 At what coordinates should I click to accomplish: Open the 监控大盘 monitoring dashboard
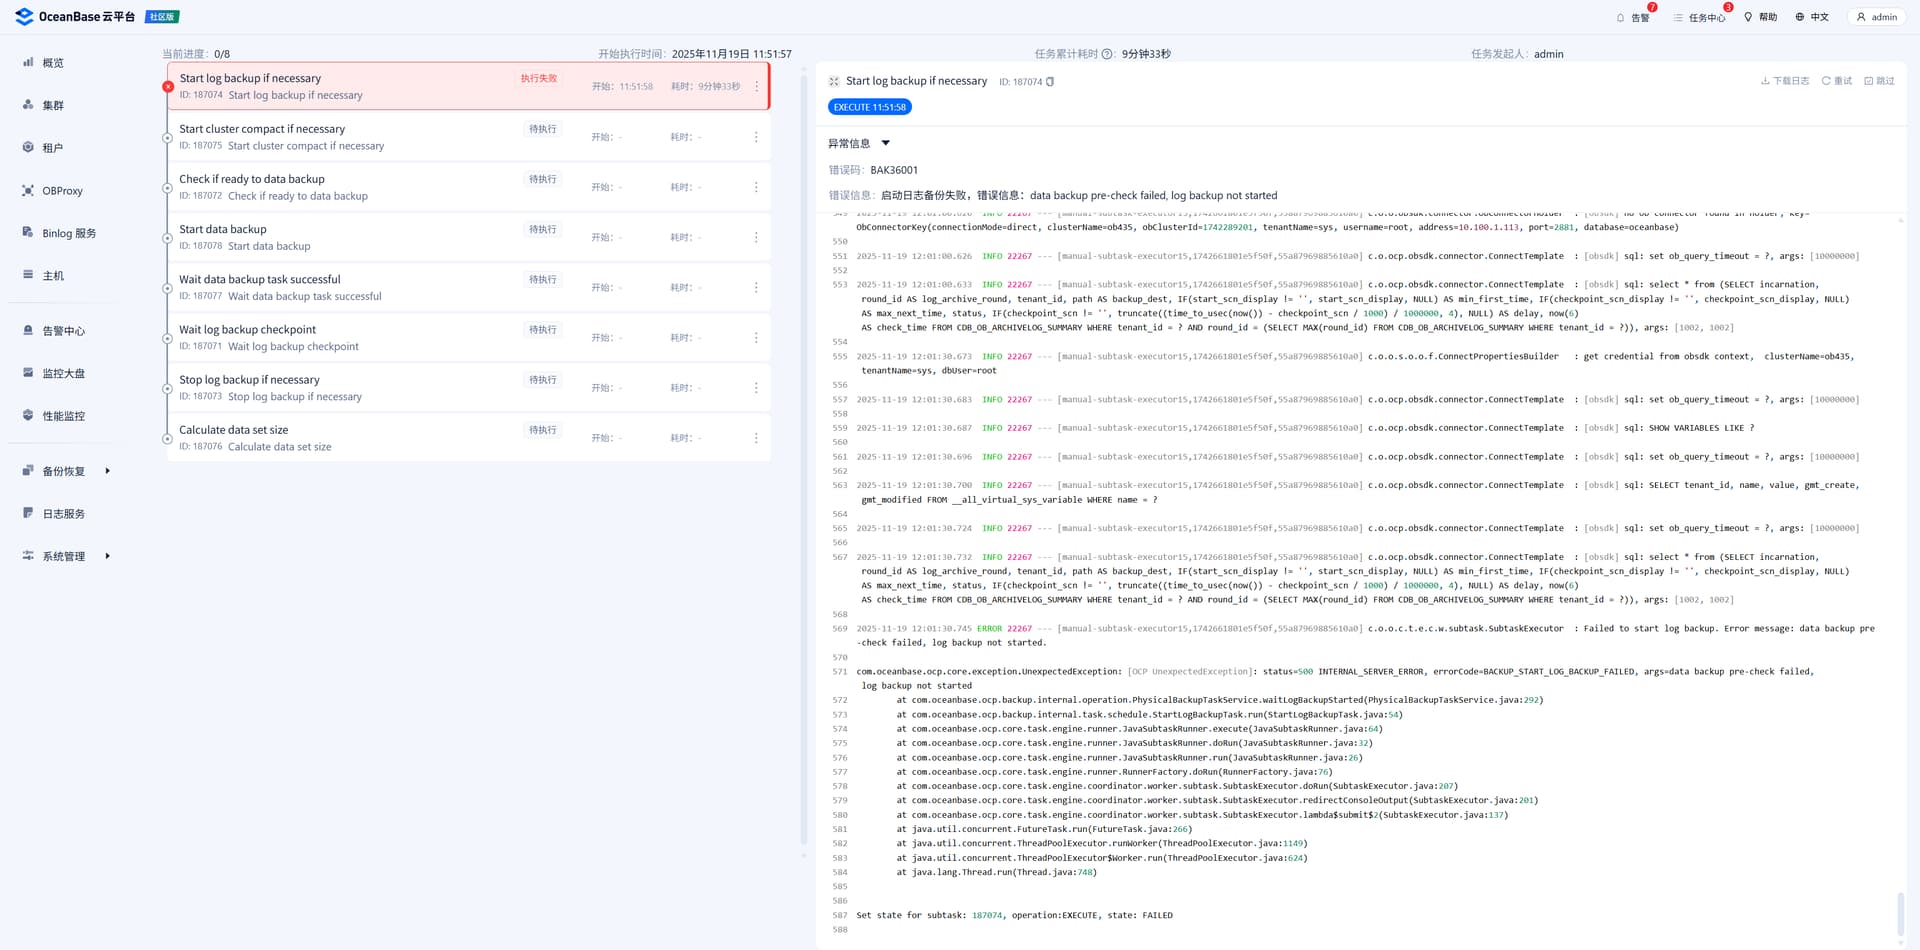[63, 373]
